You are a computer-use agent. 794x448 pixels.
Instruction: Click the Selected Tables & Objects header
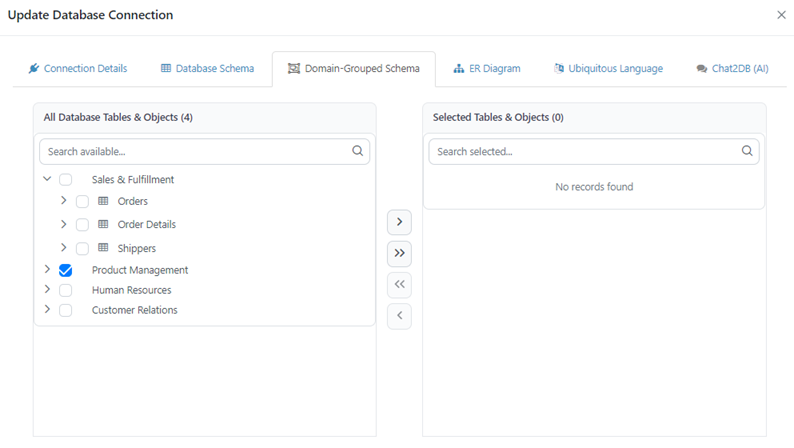tap(498, 117)
